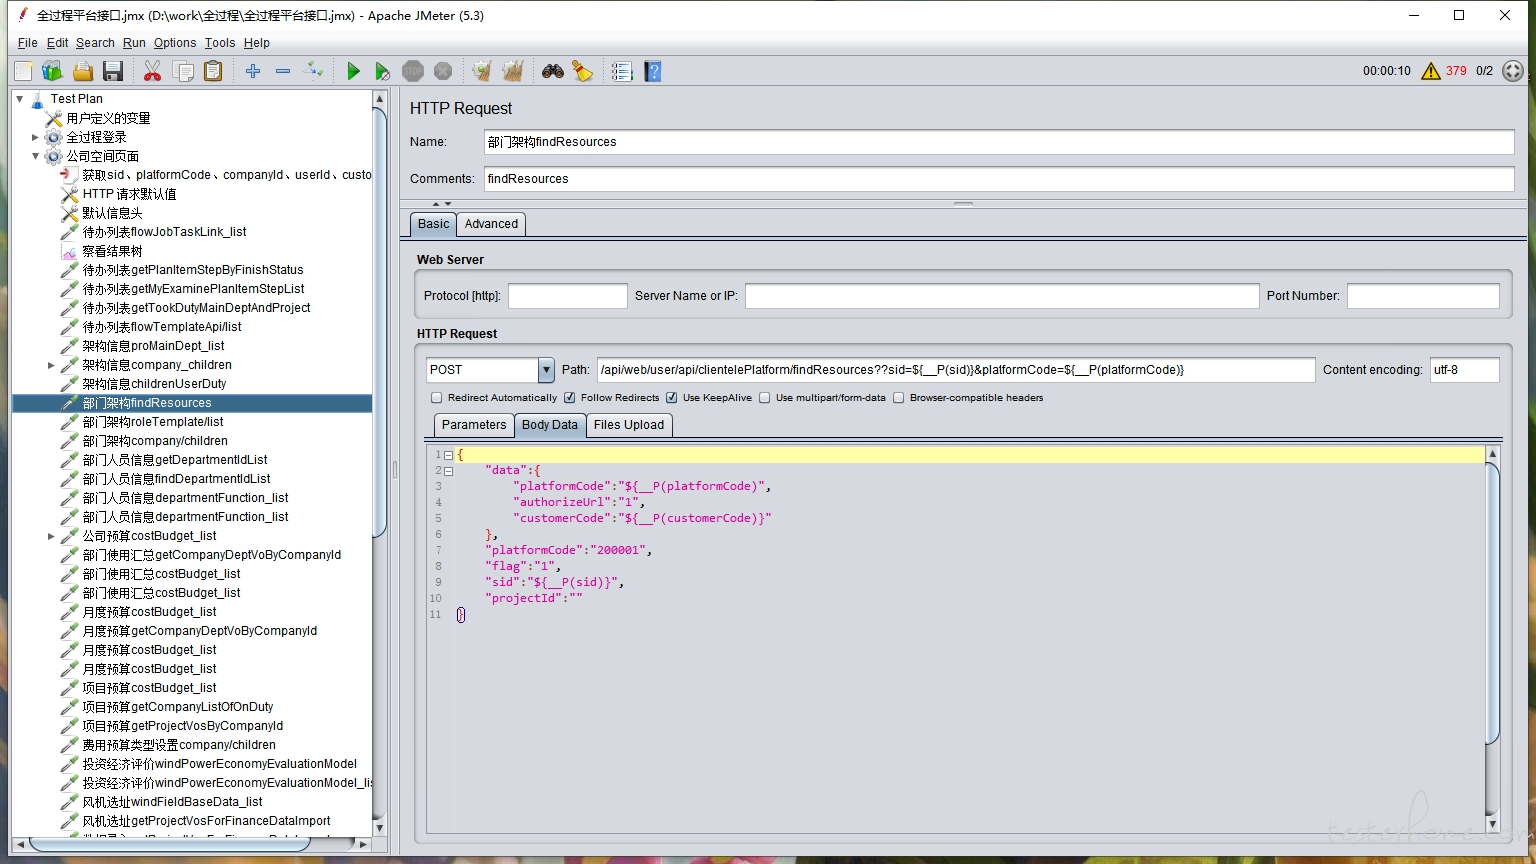Open the Help menu
The height and width of the screenshot is (864, 1536).
tap(257, 43)
